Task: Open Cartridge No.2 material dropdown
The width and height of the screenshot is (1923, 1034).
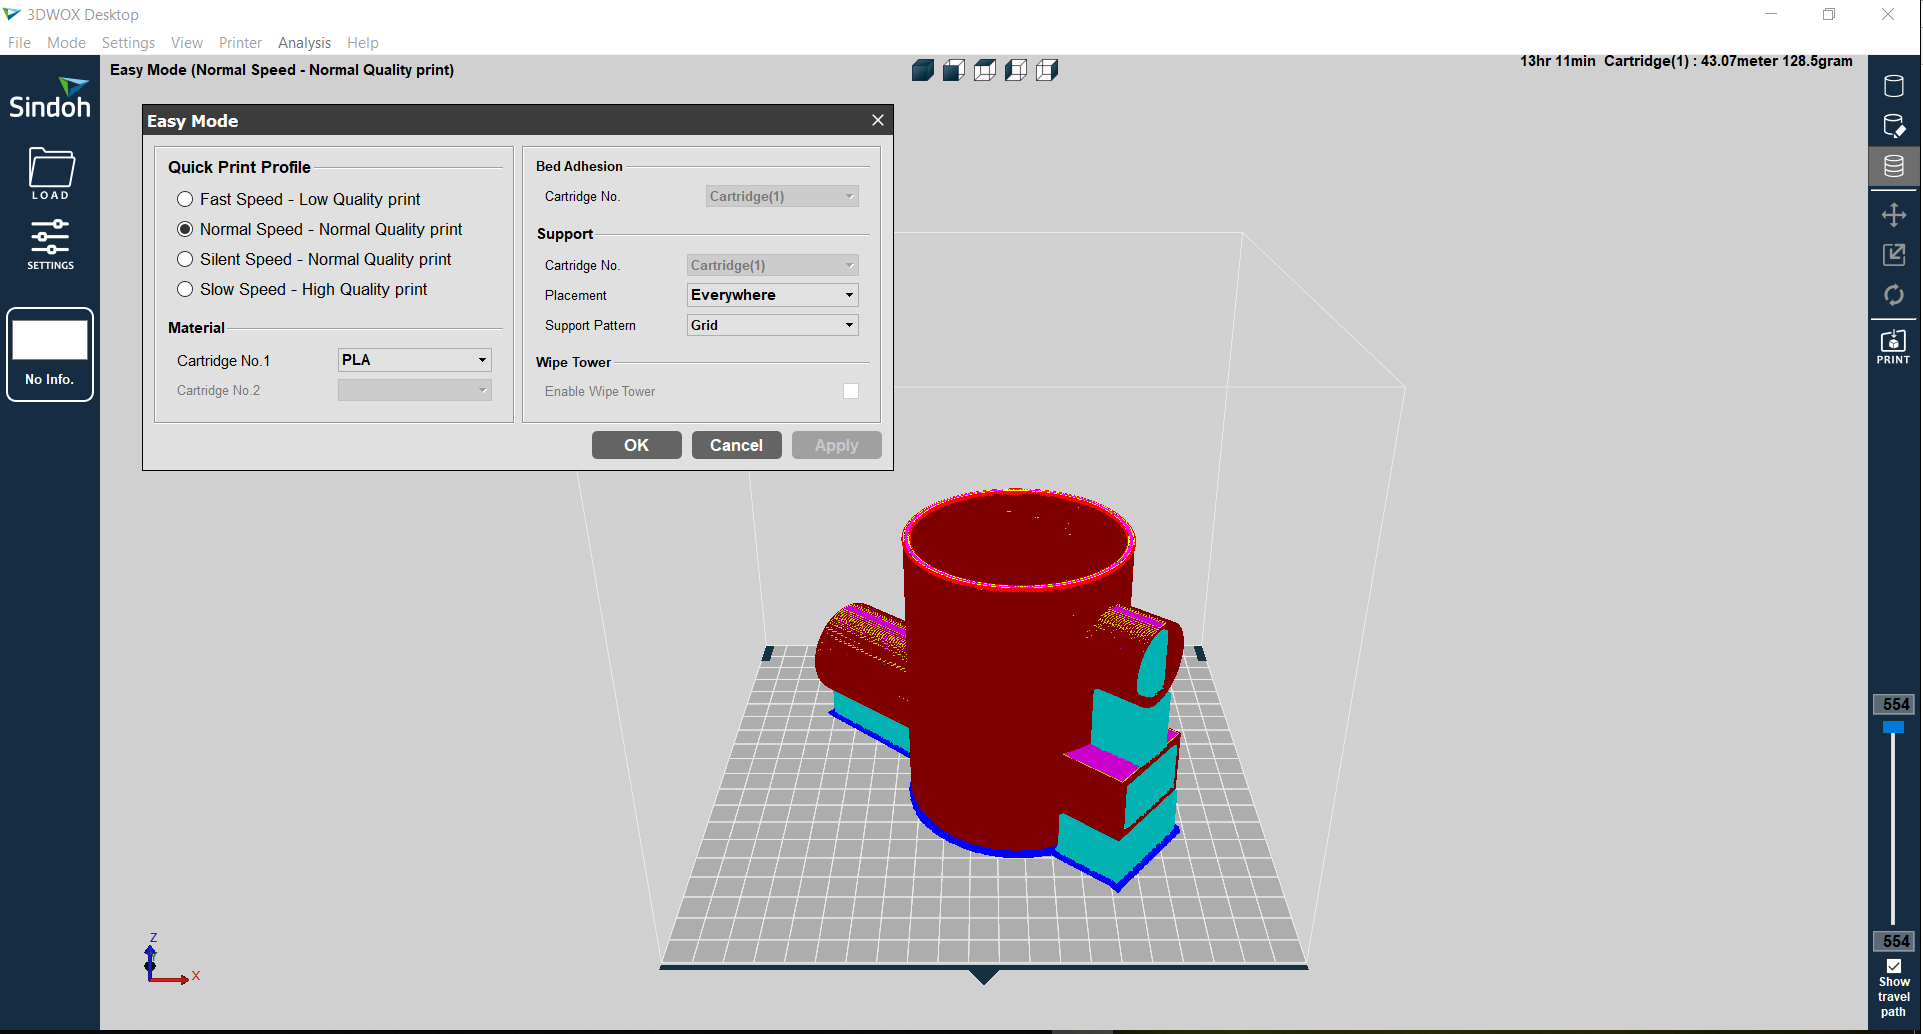Action: (x=414, y=390)
